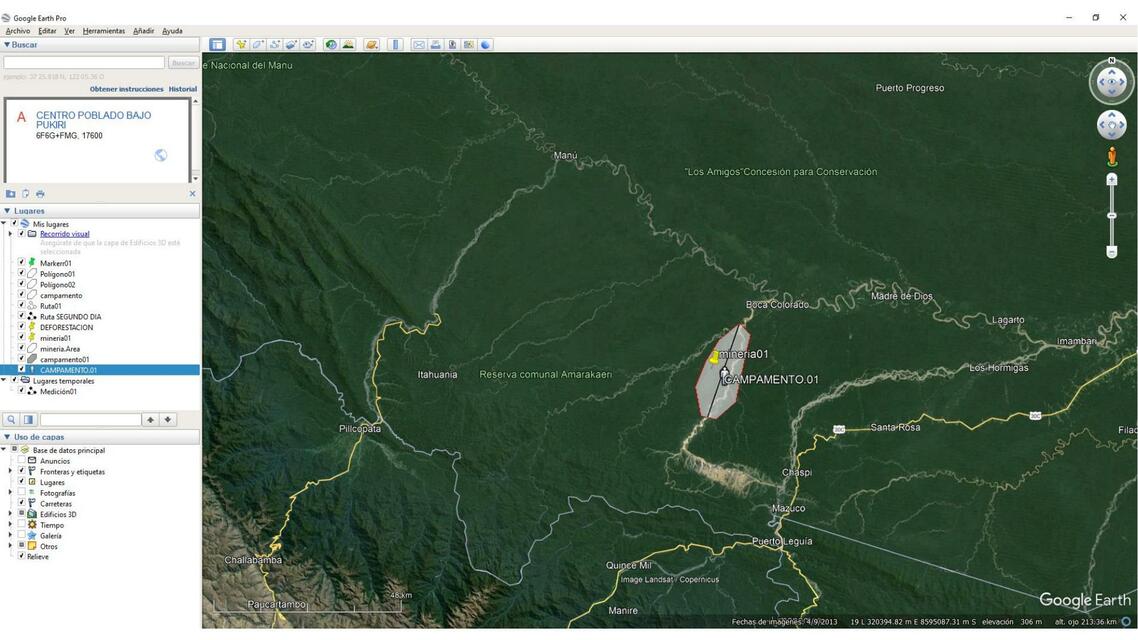Enable the Anuncios layer checkbox

tap(21, 461)
